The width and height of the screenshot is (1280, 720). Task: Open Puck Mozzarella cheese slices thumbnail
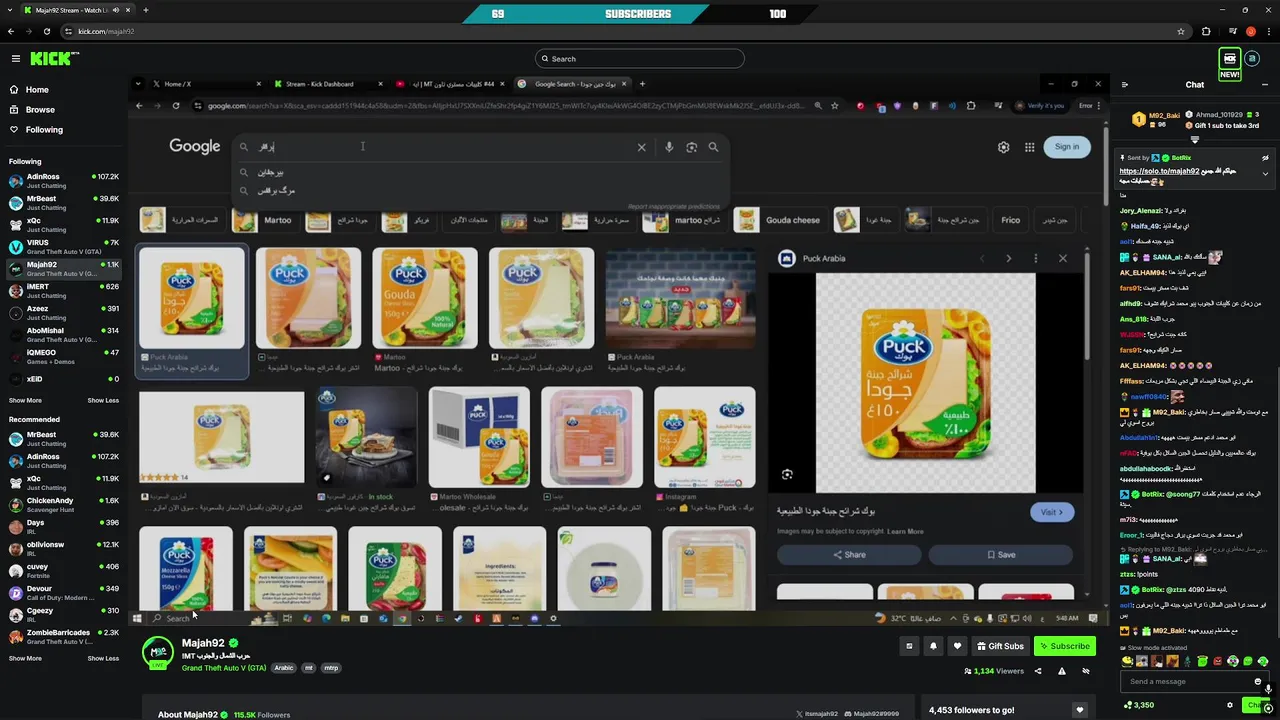click(x=186, y=568)
